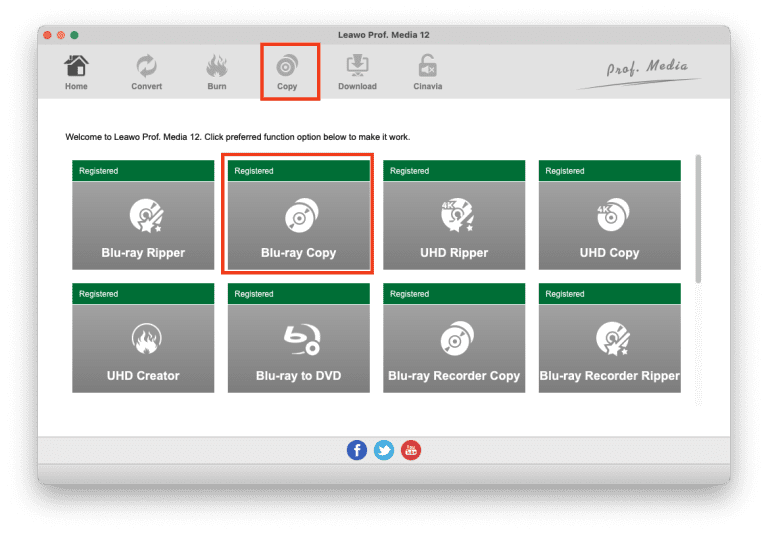Launch the Blu-ray Recorder Copy tile

click(454, 338)
